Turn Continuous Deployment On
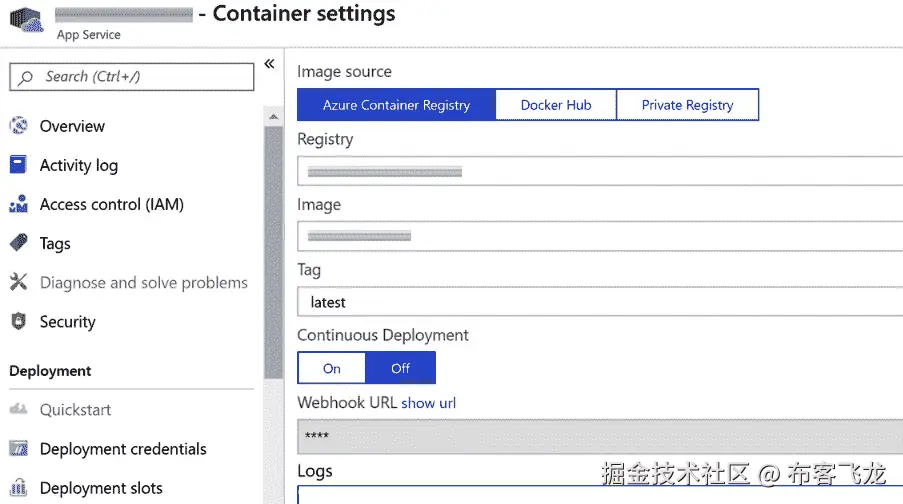 pyautogui.click(x=332, y=368)
